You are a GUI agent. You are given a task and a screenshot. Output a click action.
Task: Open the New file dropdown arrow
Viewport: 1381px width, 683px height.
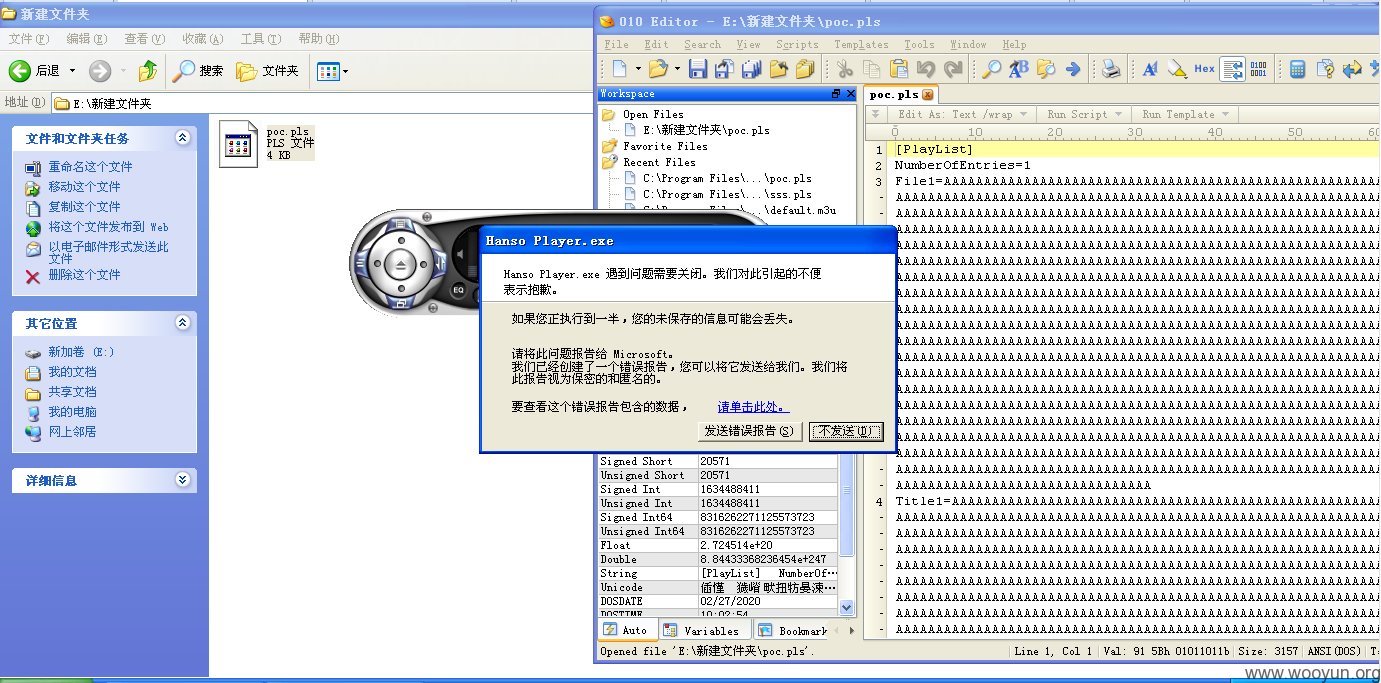tap(637, 69)
